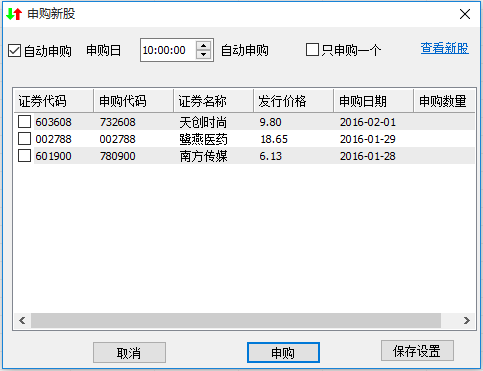Increase the time with the up spinner arrow
The image size is (483, 371).
pos(203,45)
